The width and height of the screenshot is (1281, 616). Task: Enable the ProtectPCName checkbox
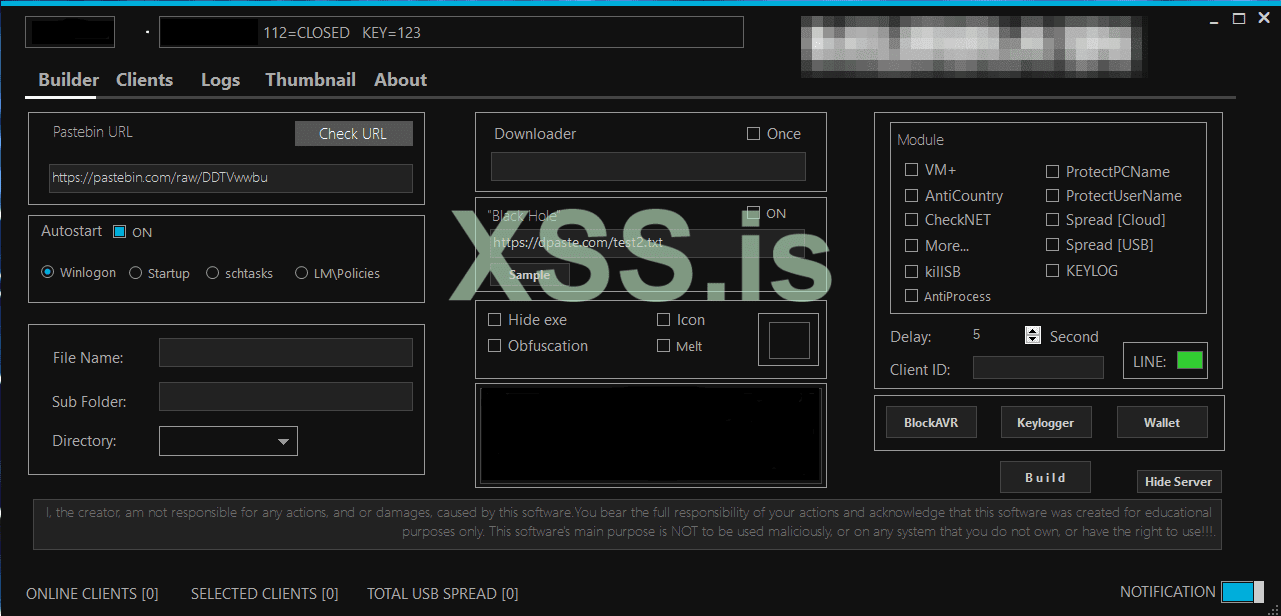[x=1053, y=172]
